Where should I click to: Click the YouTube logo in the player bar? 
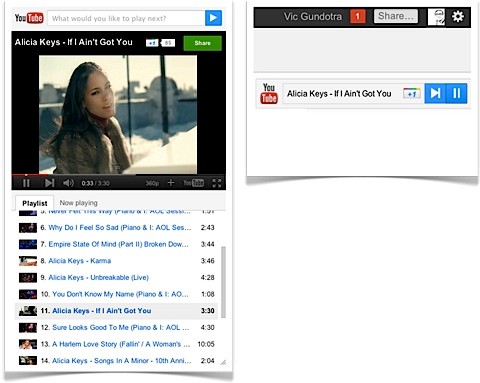click(x=194, y=183)
